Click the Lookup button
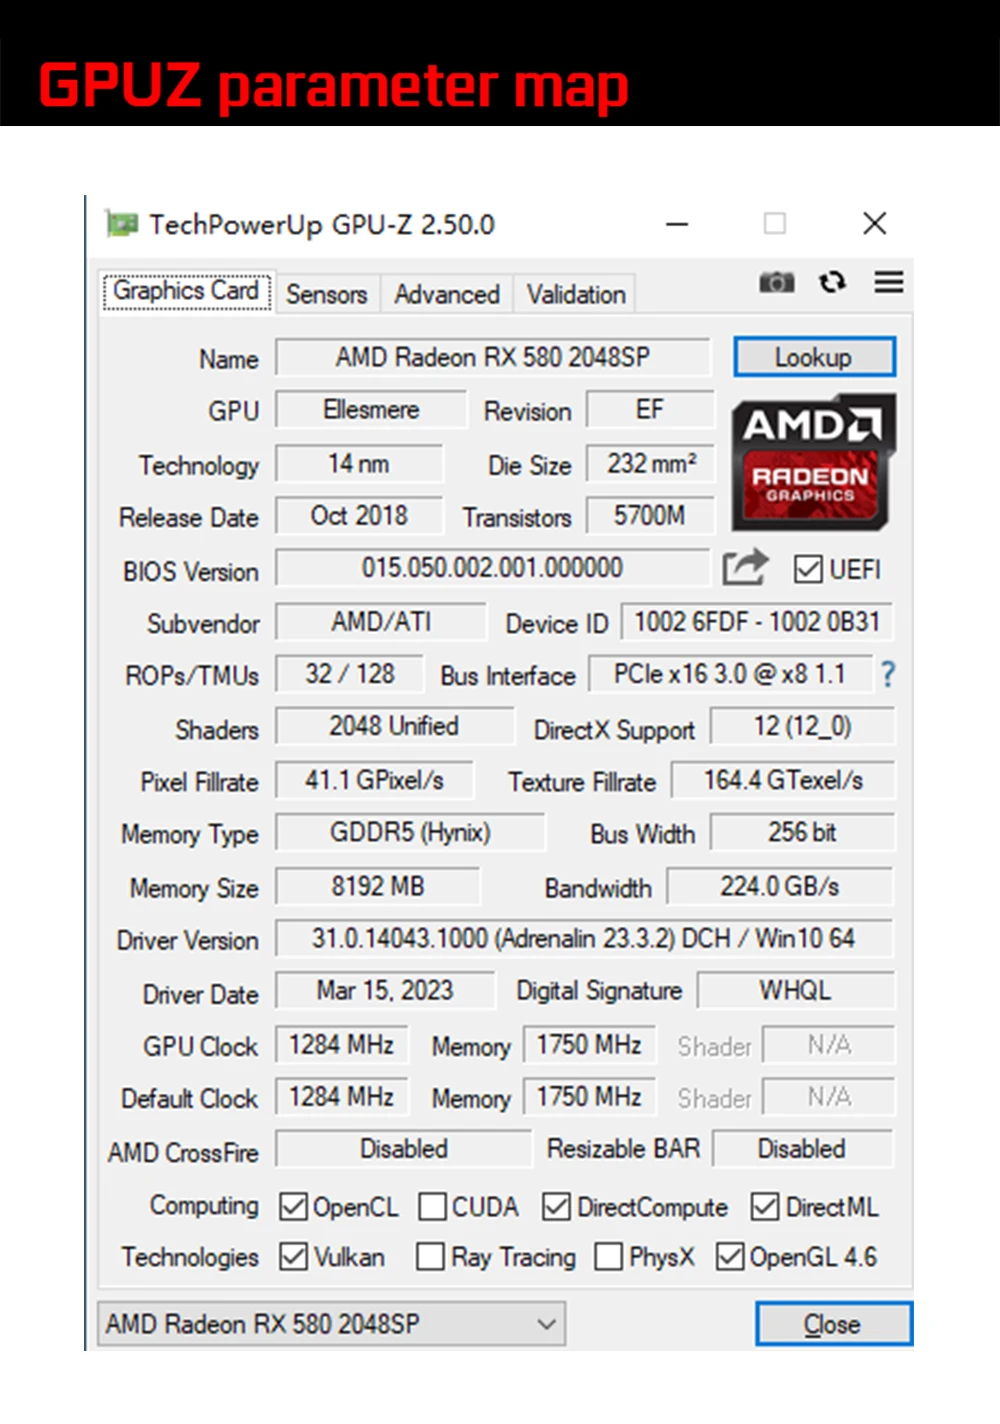The image size is (1000, 1424). coord(814,357)
